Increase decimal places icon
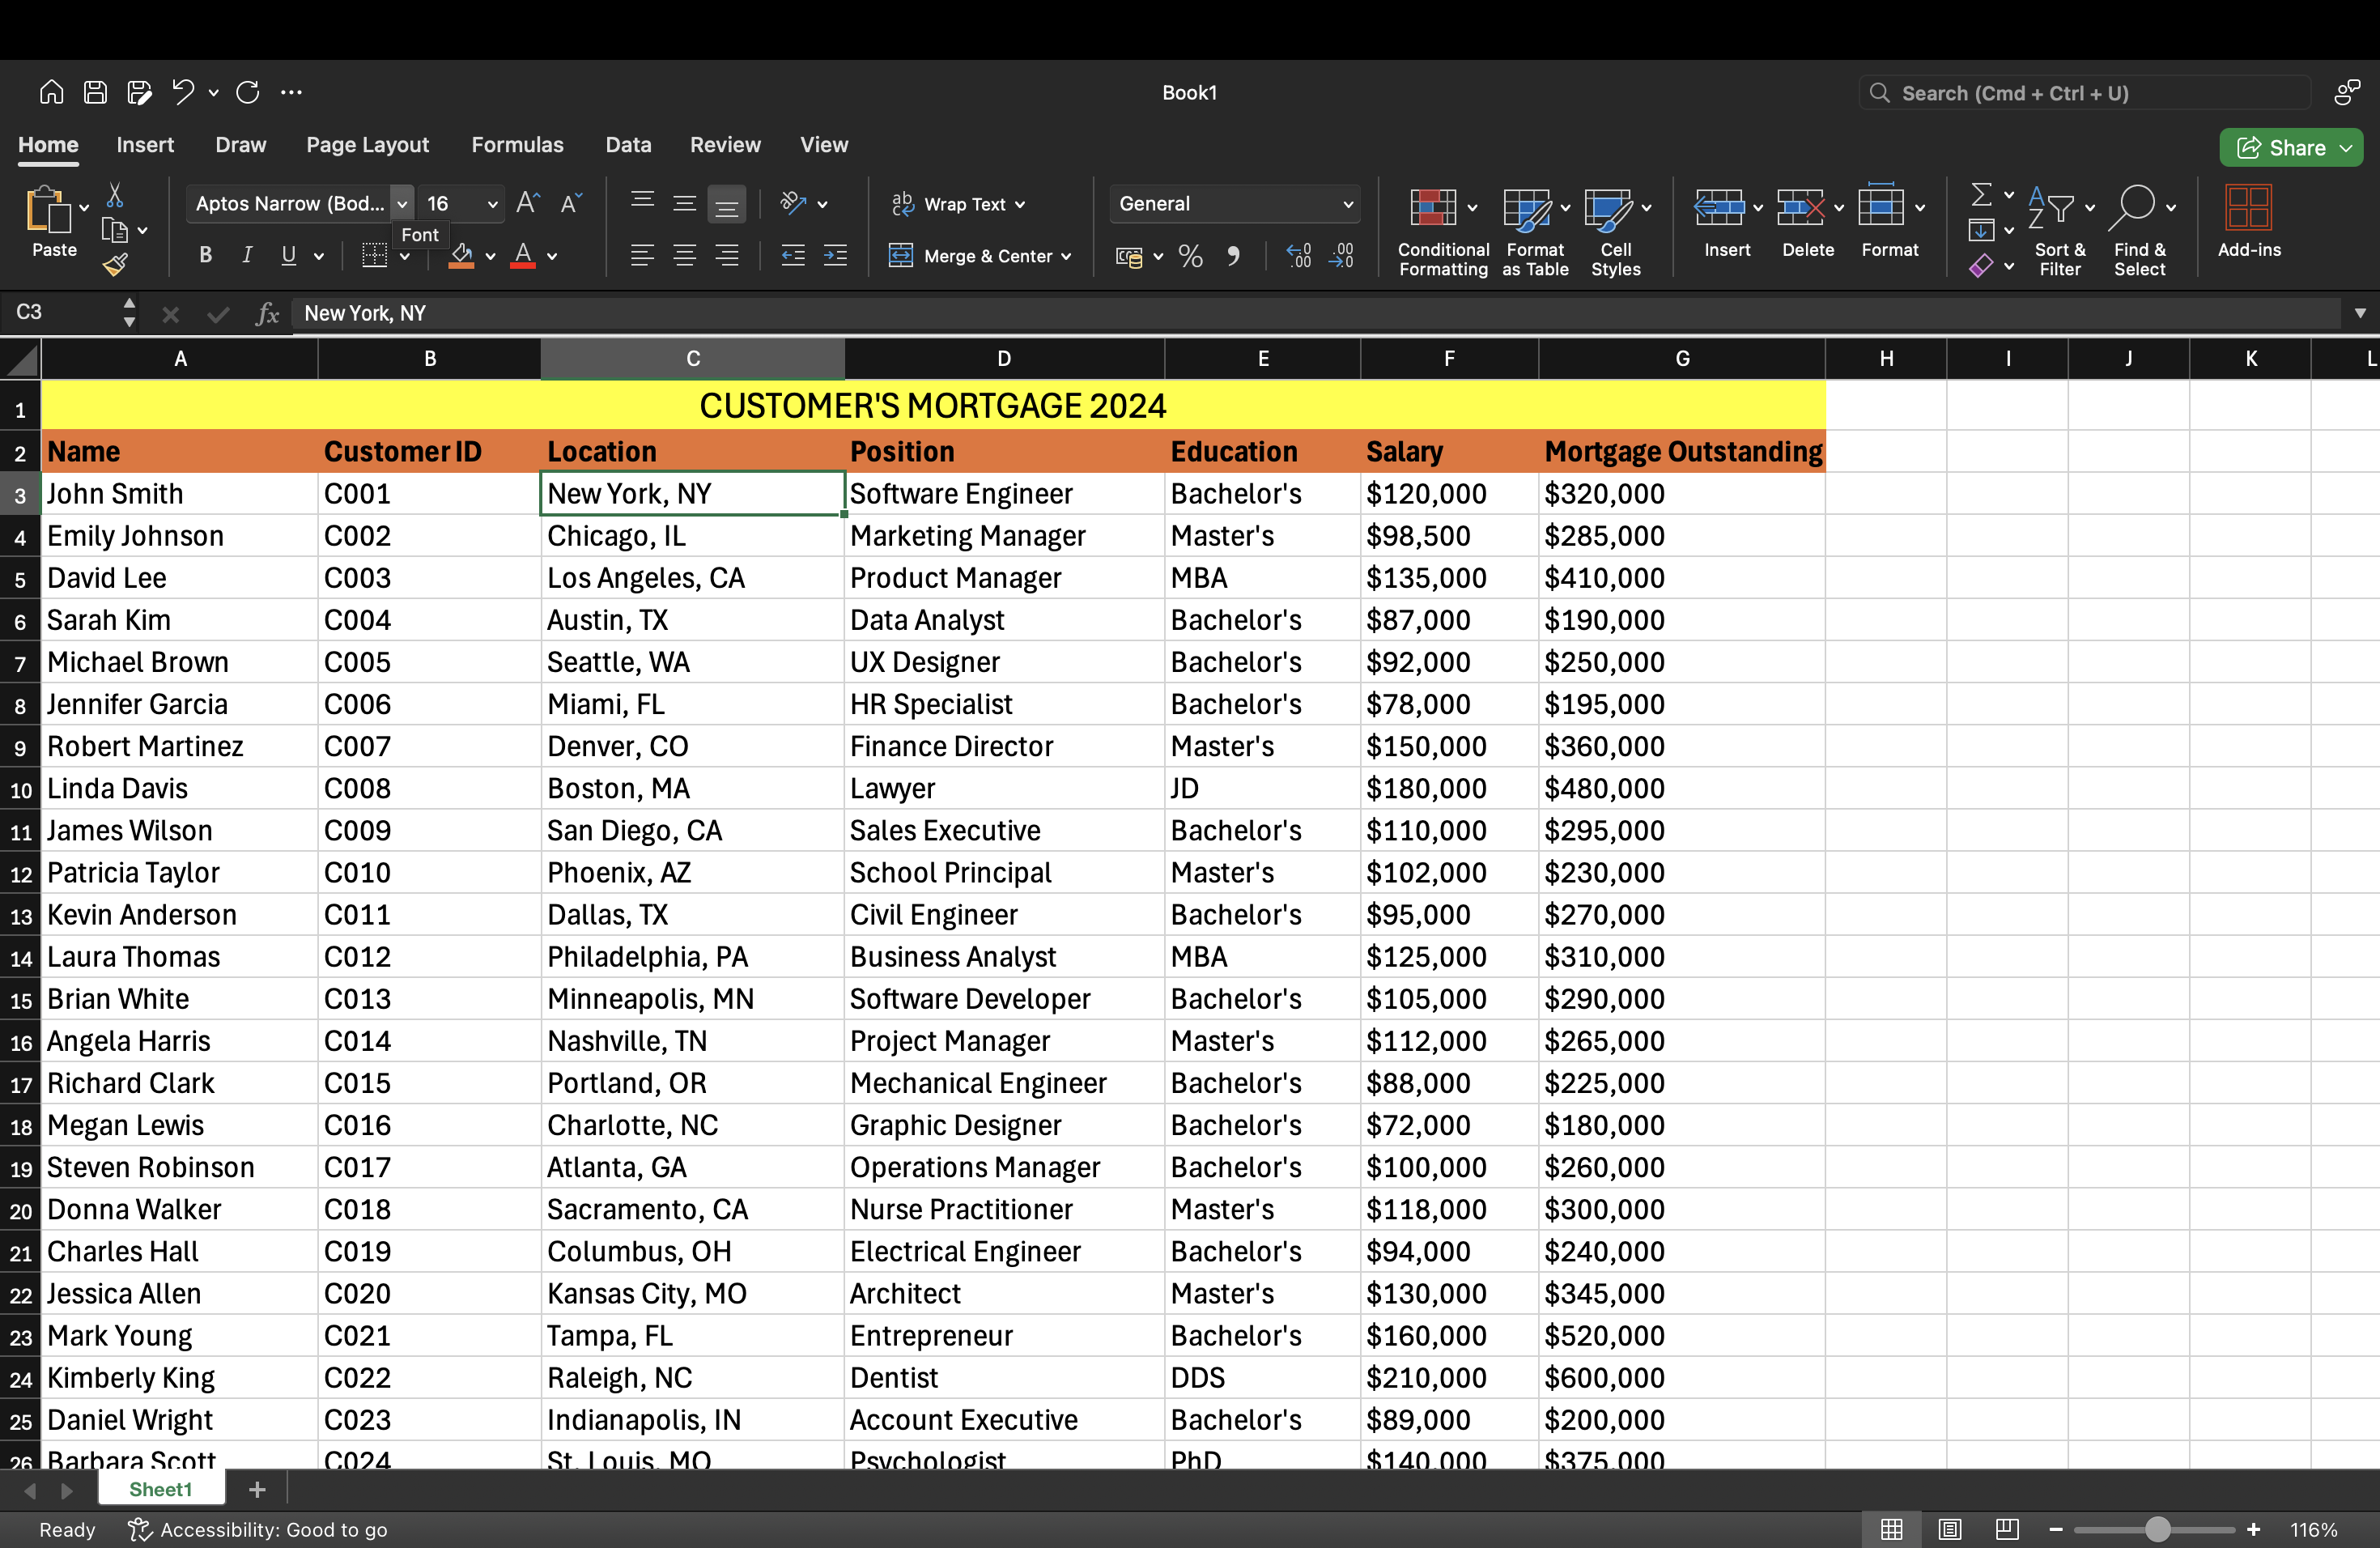The width and height of the screenshot is (2380, 1548). [1298, 256]
